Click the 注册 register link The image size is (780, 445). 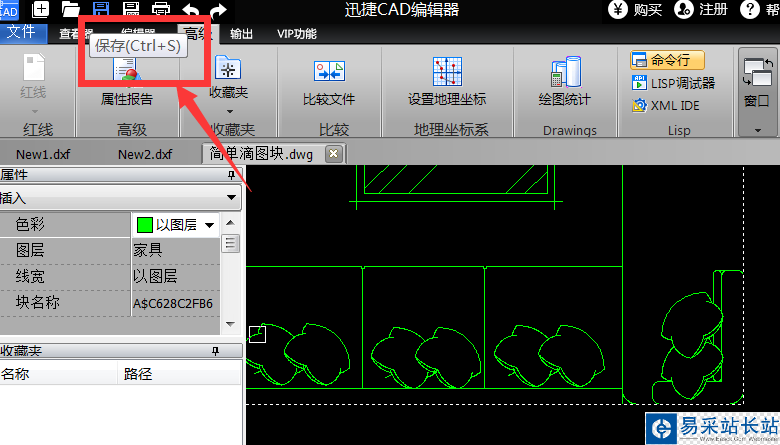coord(713,10)
